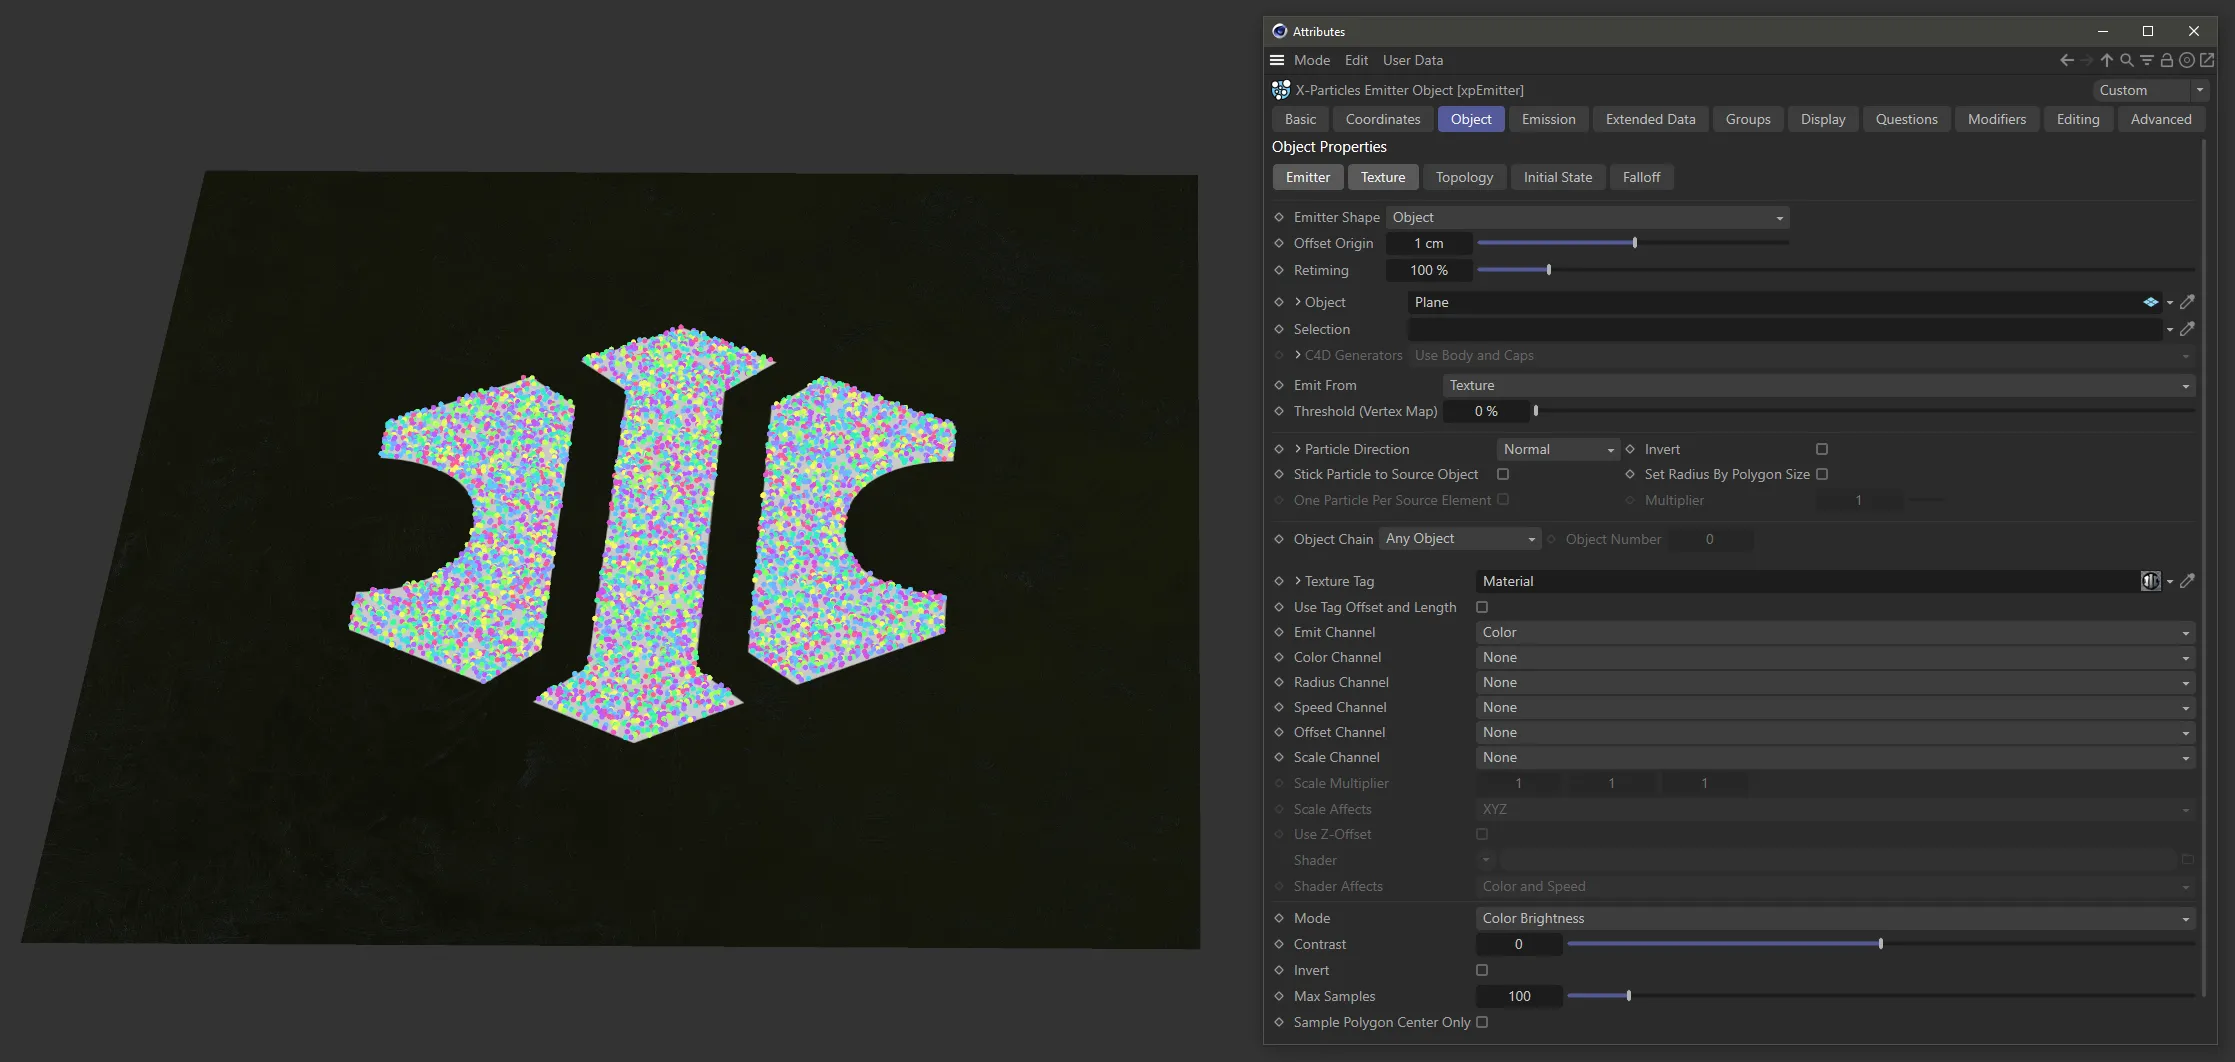Toggle Sample Polygon Center Only checkbox
The width and height of the screenshot is (2235, 1062).
point(1482,1022)
